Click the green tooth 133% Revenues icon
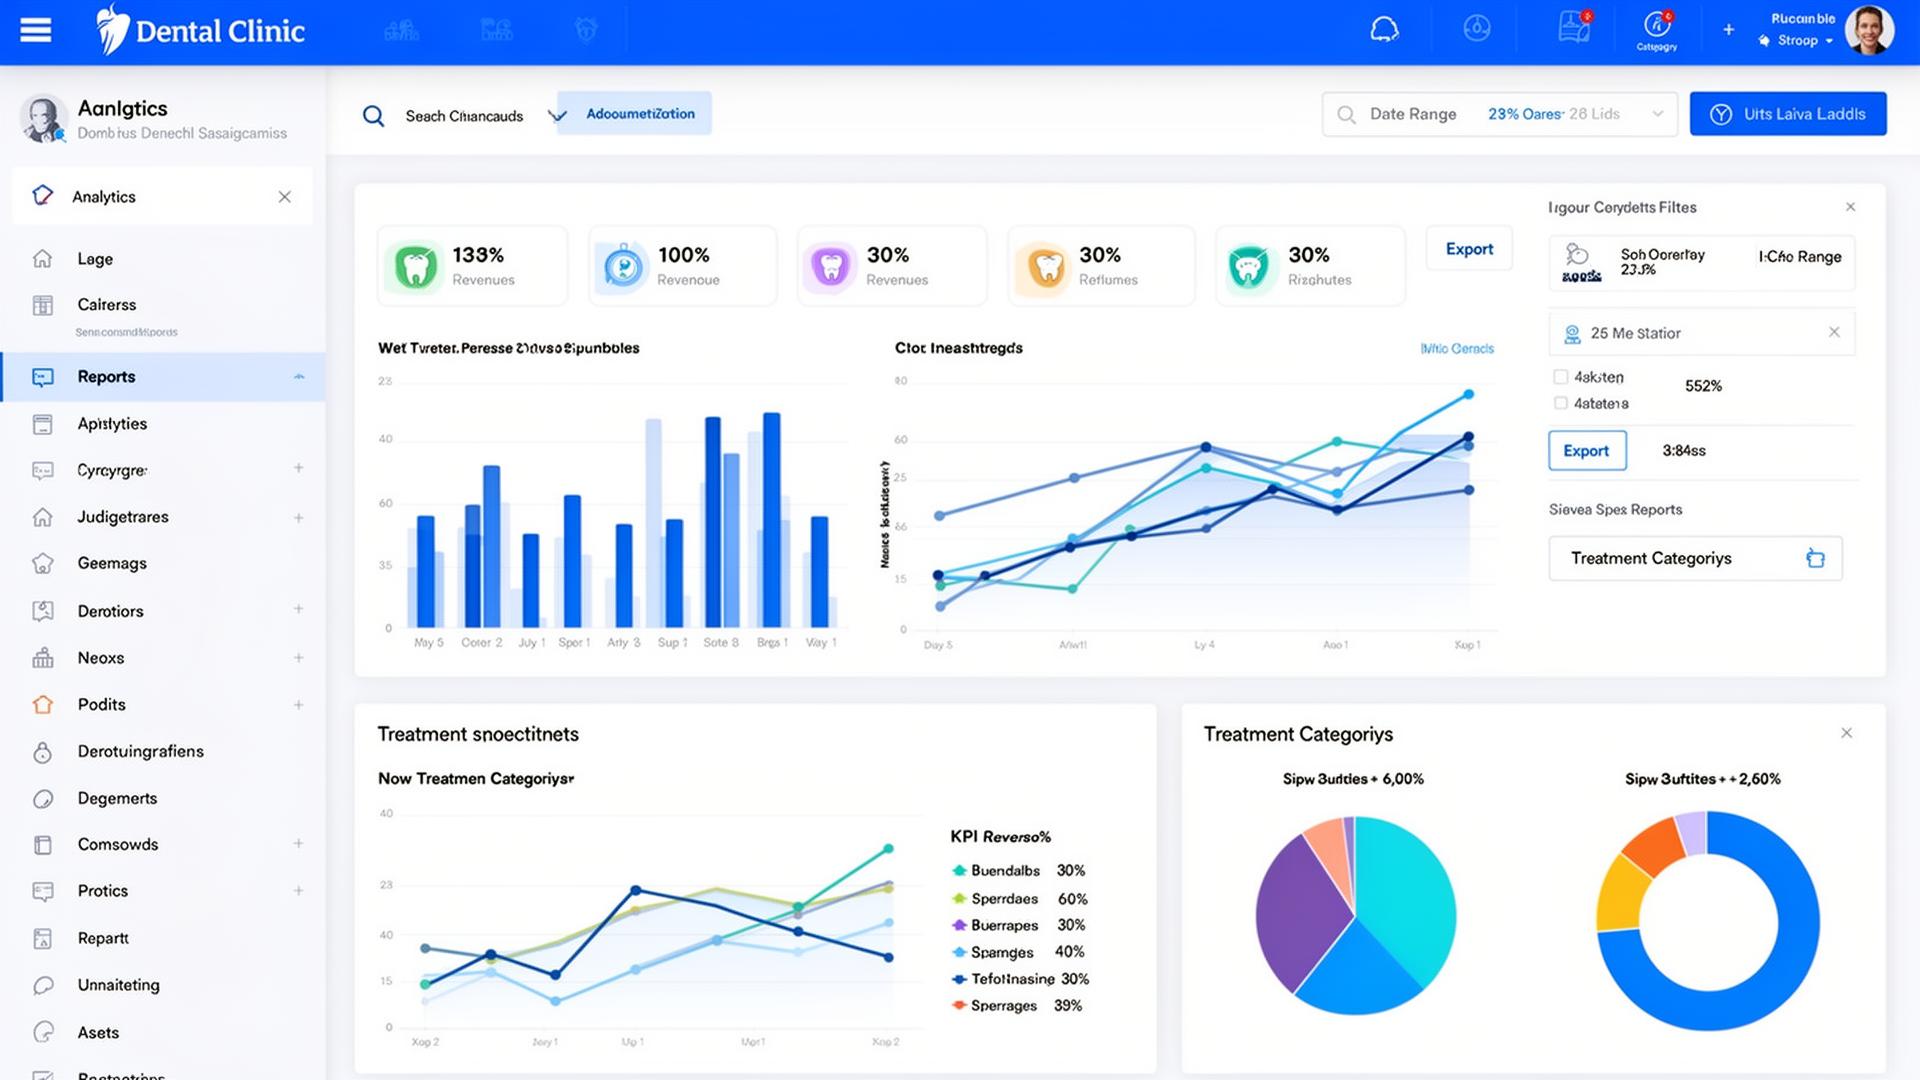This screenshot has width=1920, height=1080. point(416,266)
